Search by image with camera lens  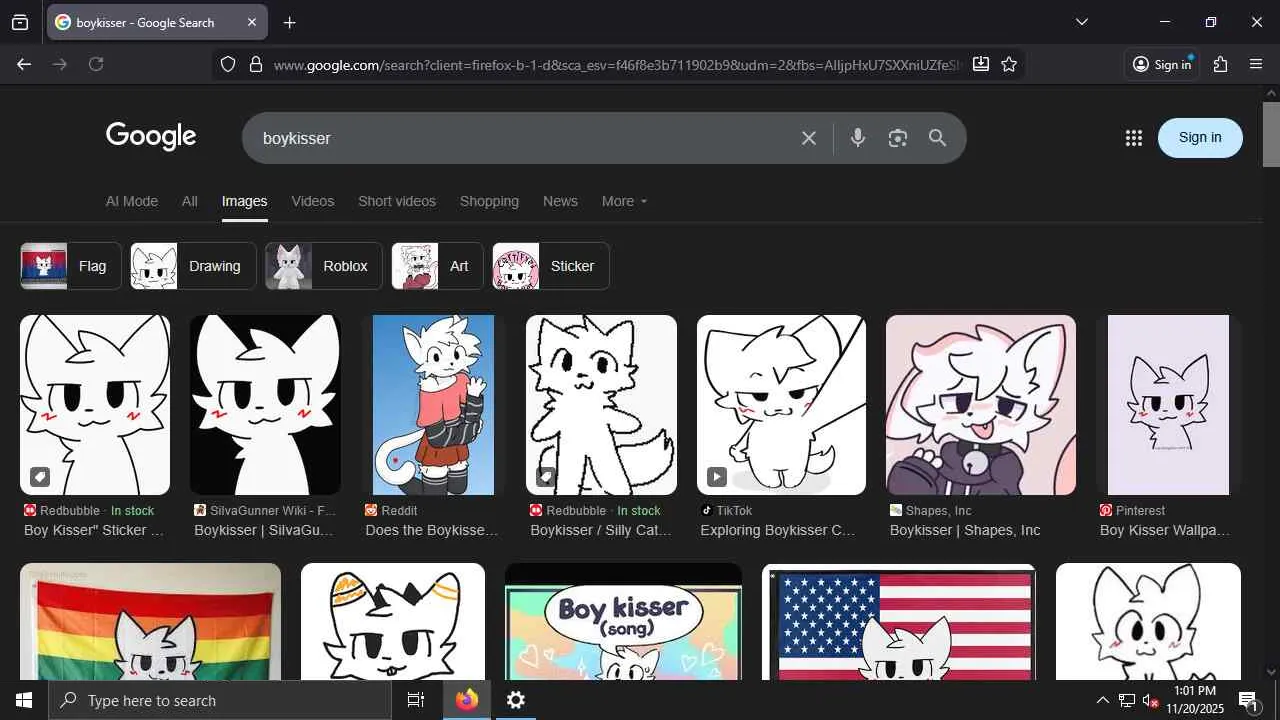(898, 138)
